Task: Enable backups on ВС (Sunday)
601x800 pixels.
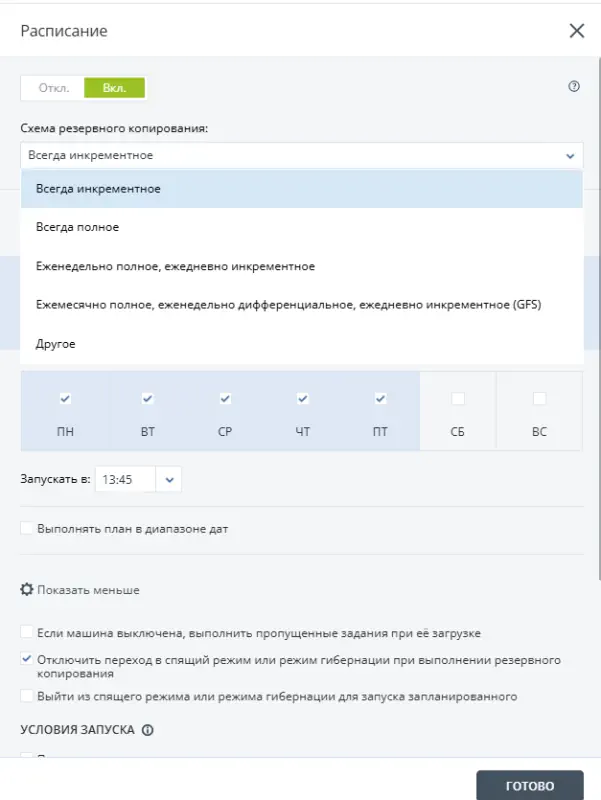Action: click(x=538, y=396)
